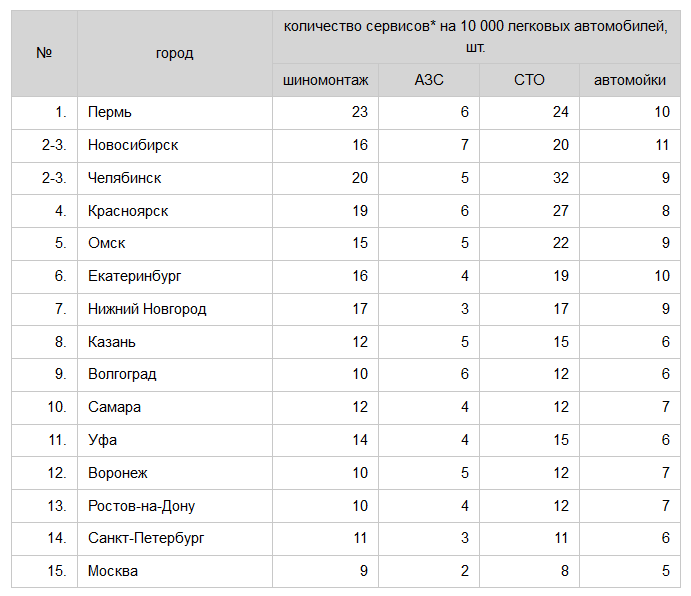Select the 'Санкт-Петербург' city cell
The image size is (691, 596).
pyautogui.click(x=146, y=538)
